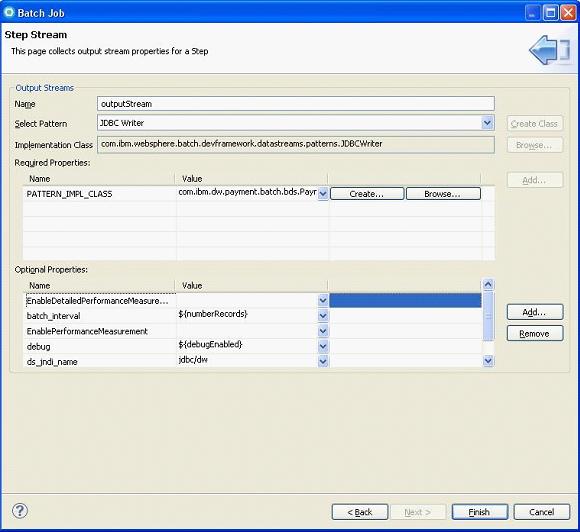Viewport: 580px width, 532px height.
Task: Click Create... button in PATTERN_IMPL_CLASS row
Action: click(367, 193)
